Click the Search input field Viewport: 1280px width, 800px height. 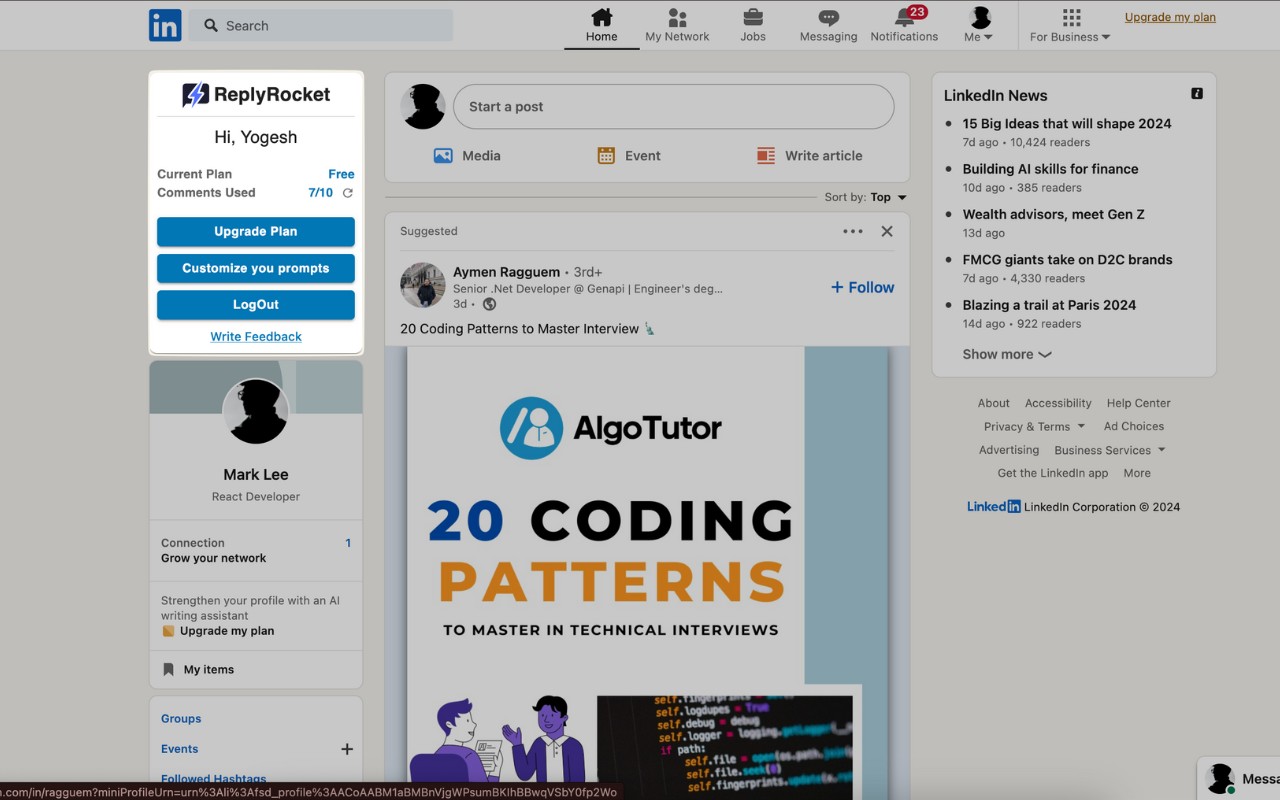pos(321,26)
